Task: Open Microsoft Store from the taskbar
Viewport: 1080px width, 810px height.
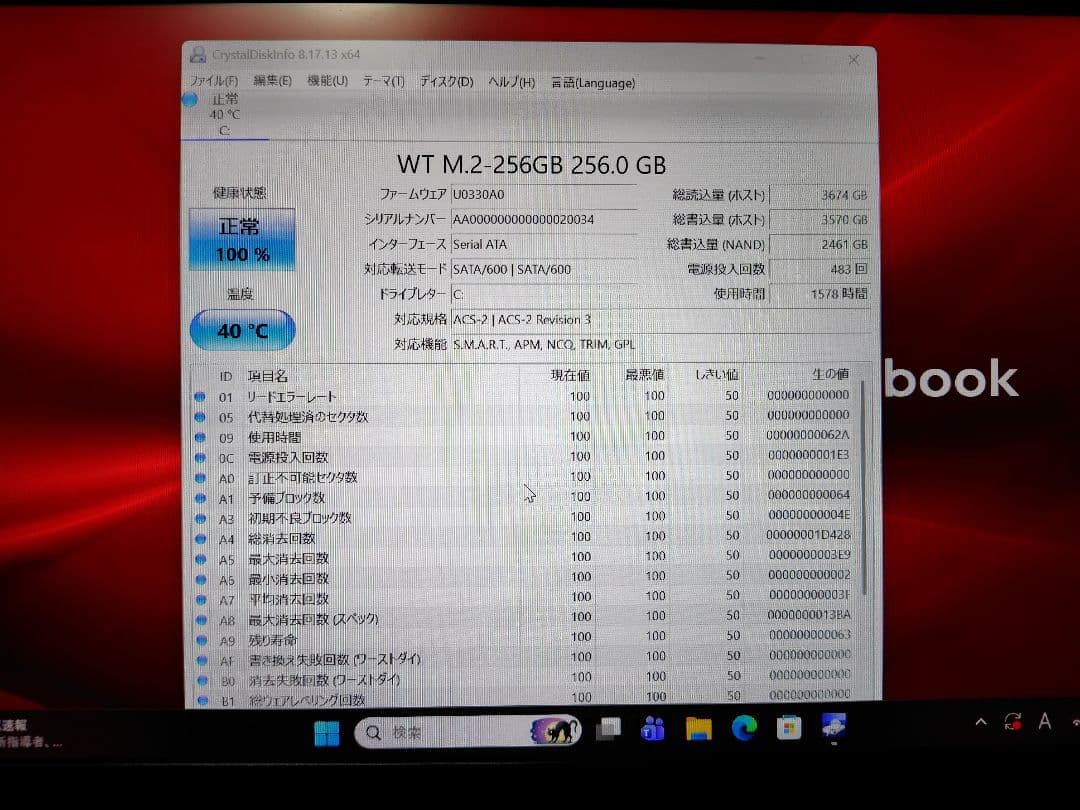Action: coord(789,727)
